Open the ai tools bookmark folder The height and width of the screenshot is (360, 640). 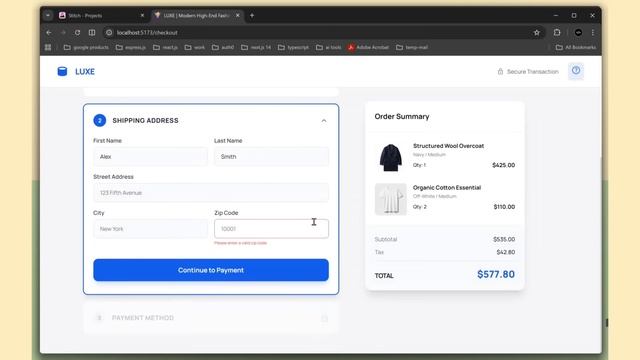tap(329, 47)
